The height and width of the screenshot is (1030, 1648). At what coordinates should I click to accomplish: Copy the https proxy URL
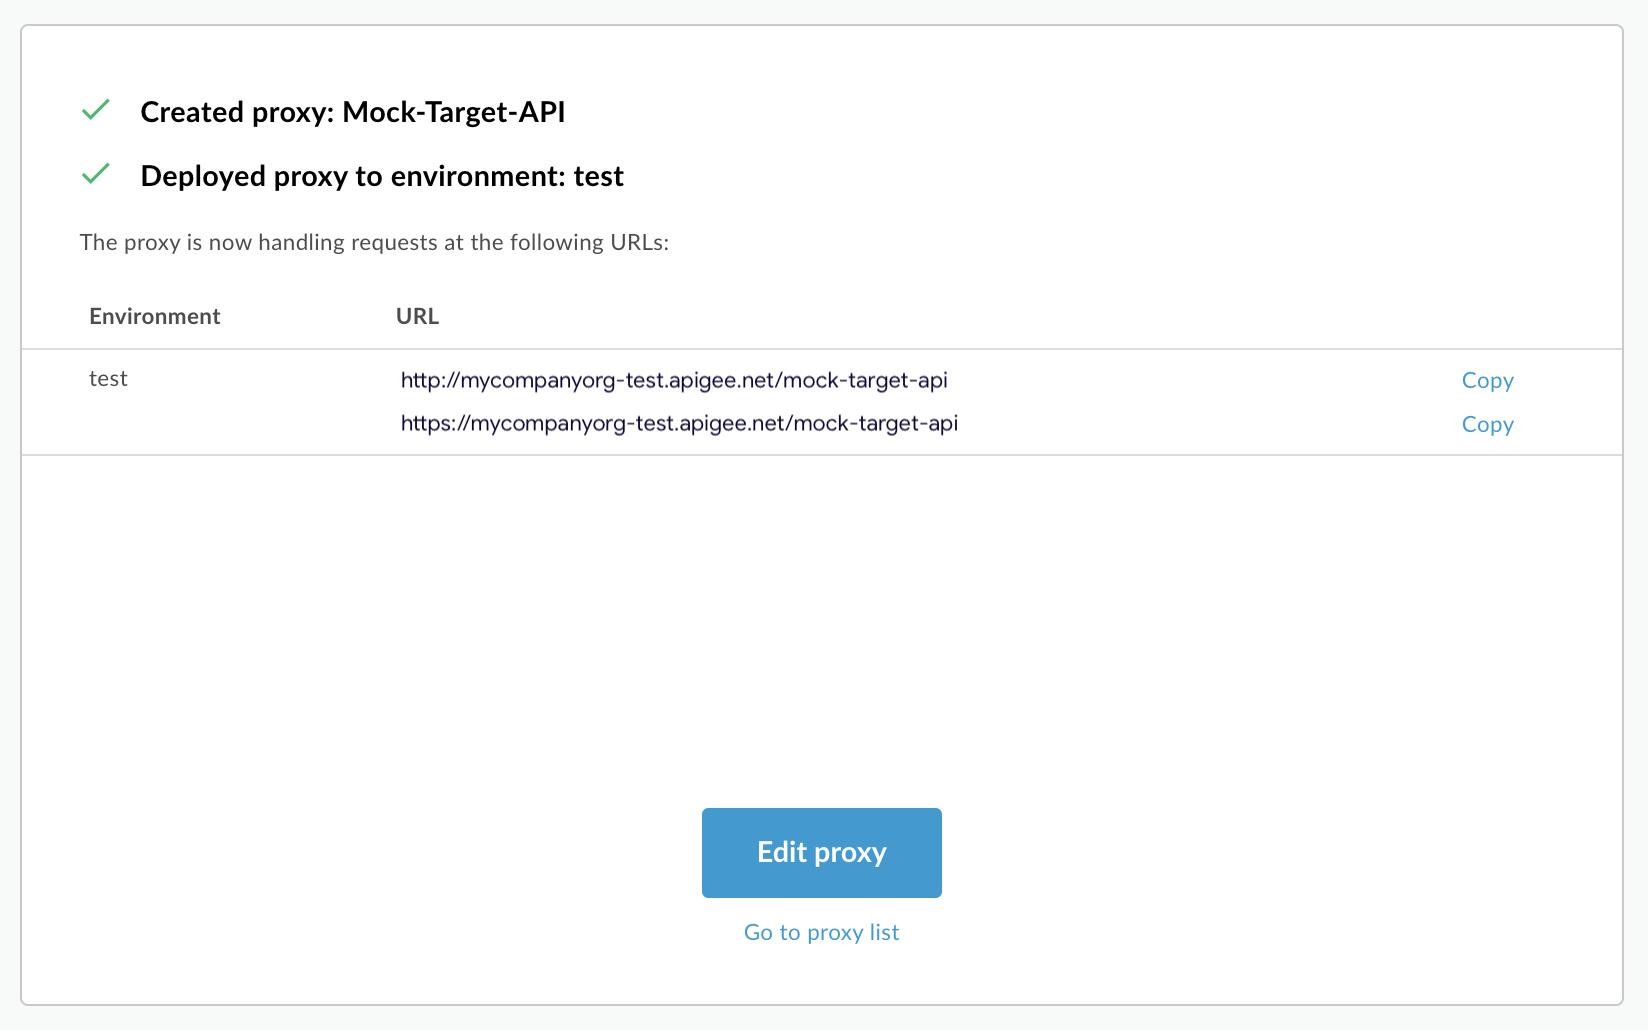pyautogui.click(x=1487, y=424)
